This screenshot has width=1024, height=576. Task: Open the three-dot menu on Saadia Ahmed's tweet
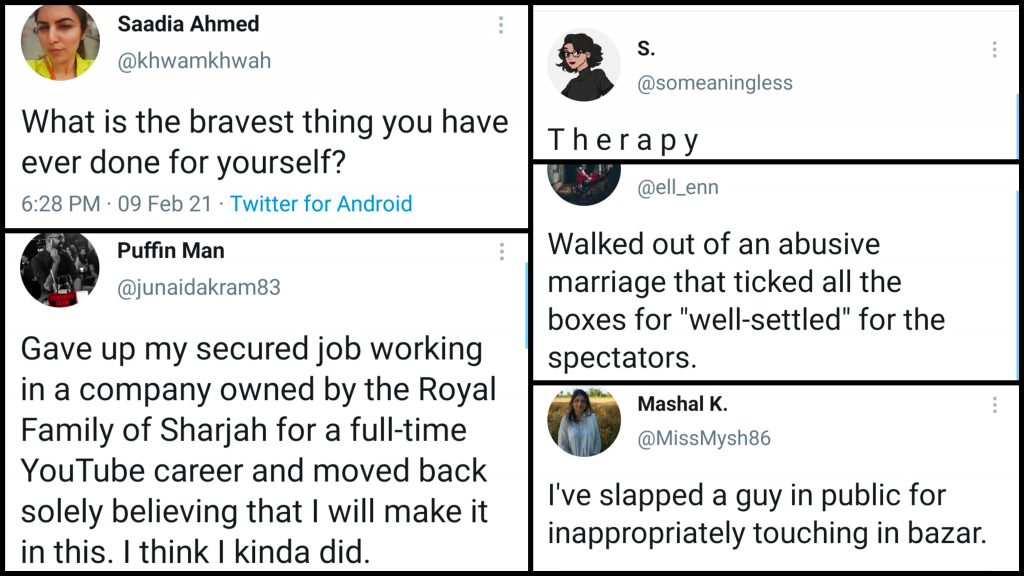click(501, 26)
